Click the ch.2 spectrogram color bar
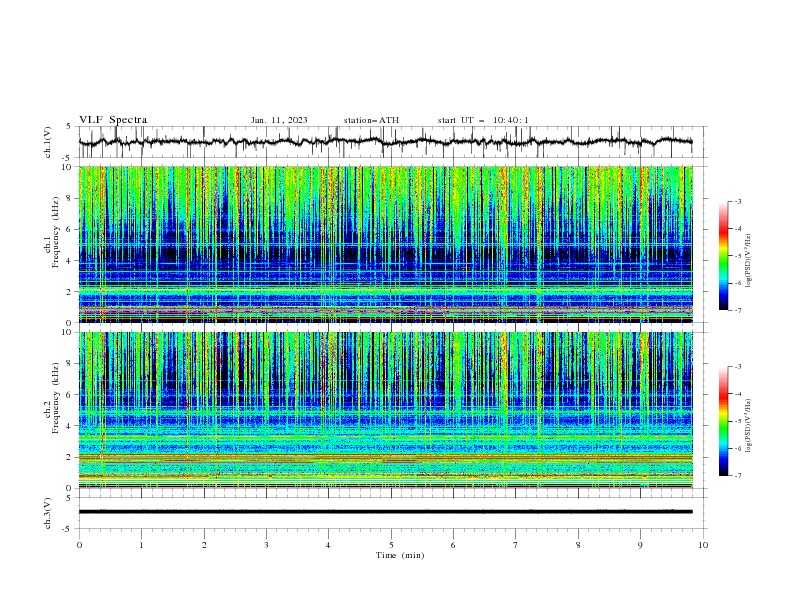The width and height of the screenshot is (792, 612). tap(723, 421)
